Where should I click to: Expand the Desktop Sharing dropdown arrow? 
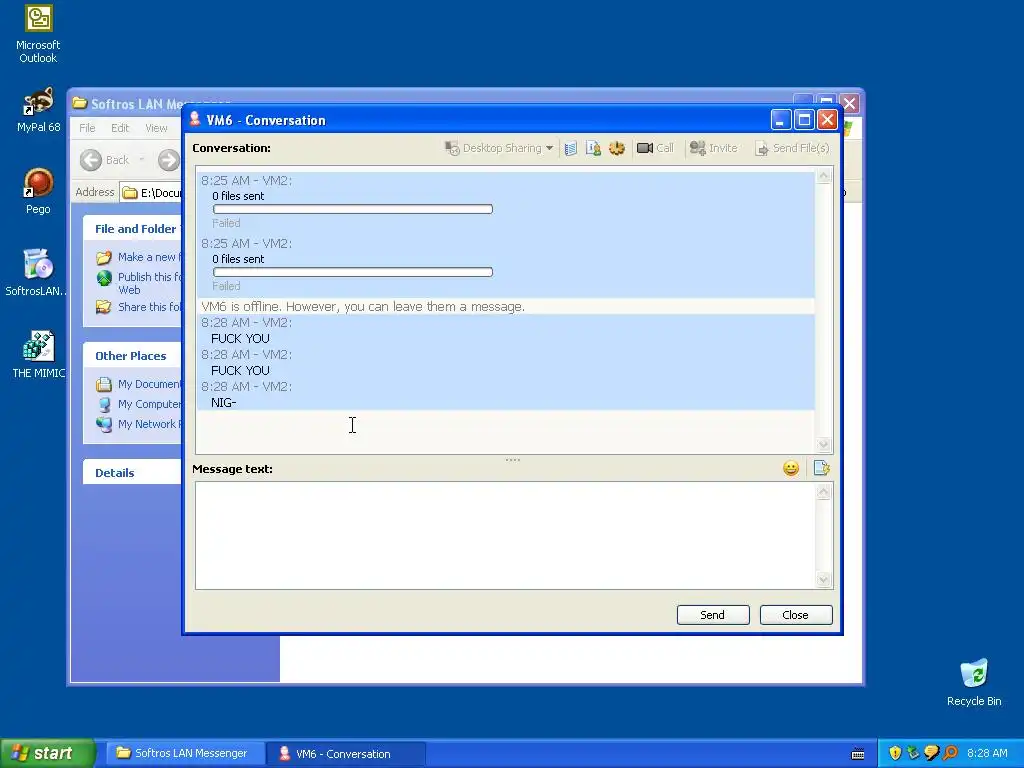[549, 148]
